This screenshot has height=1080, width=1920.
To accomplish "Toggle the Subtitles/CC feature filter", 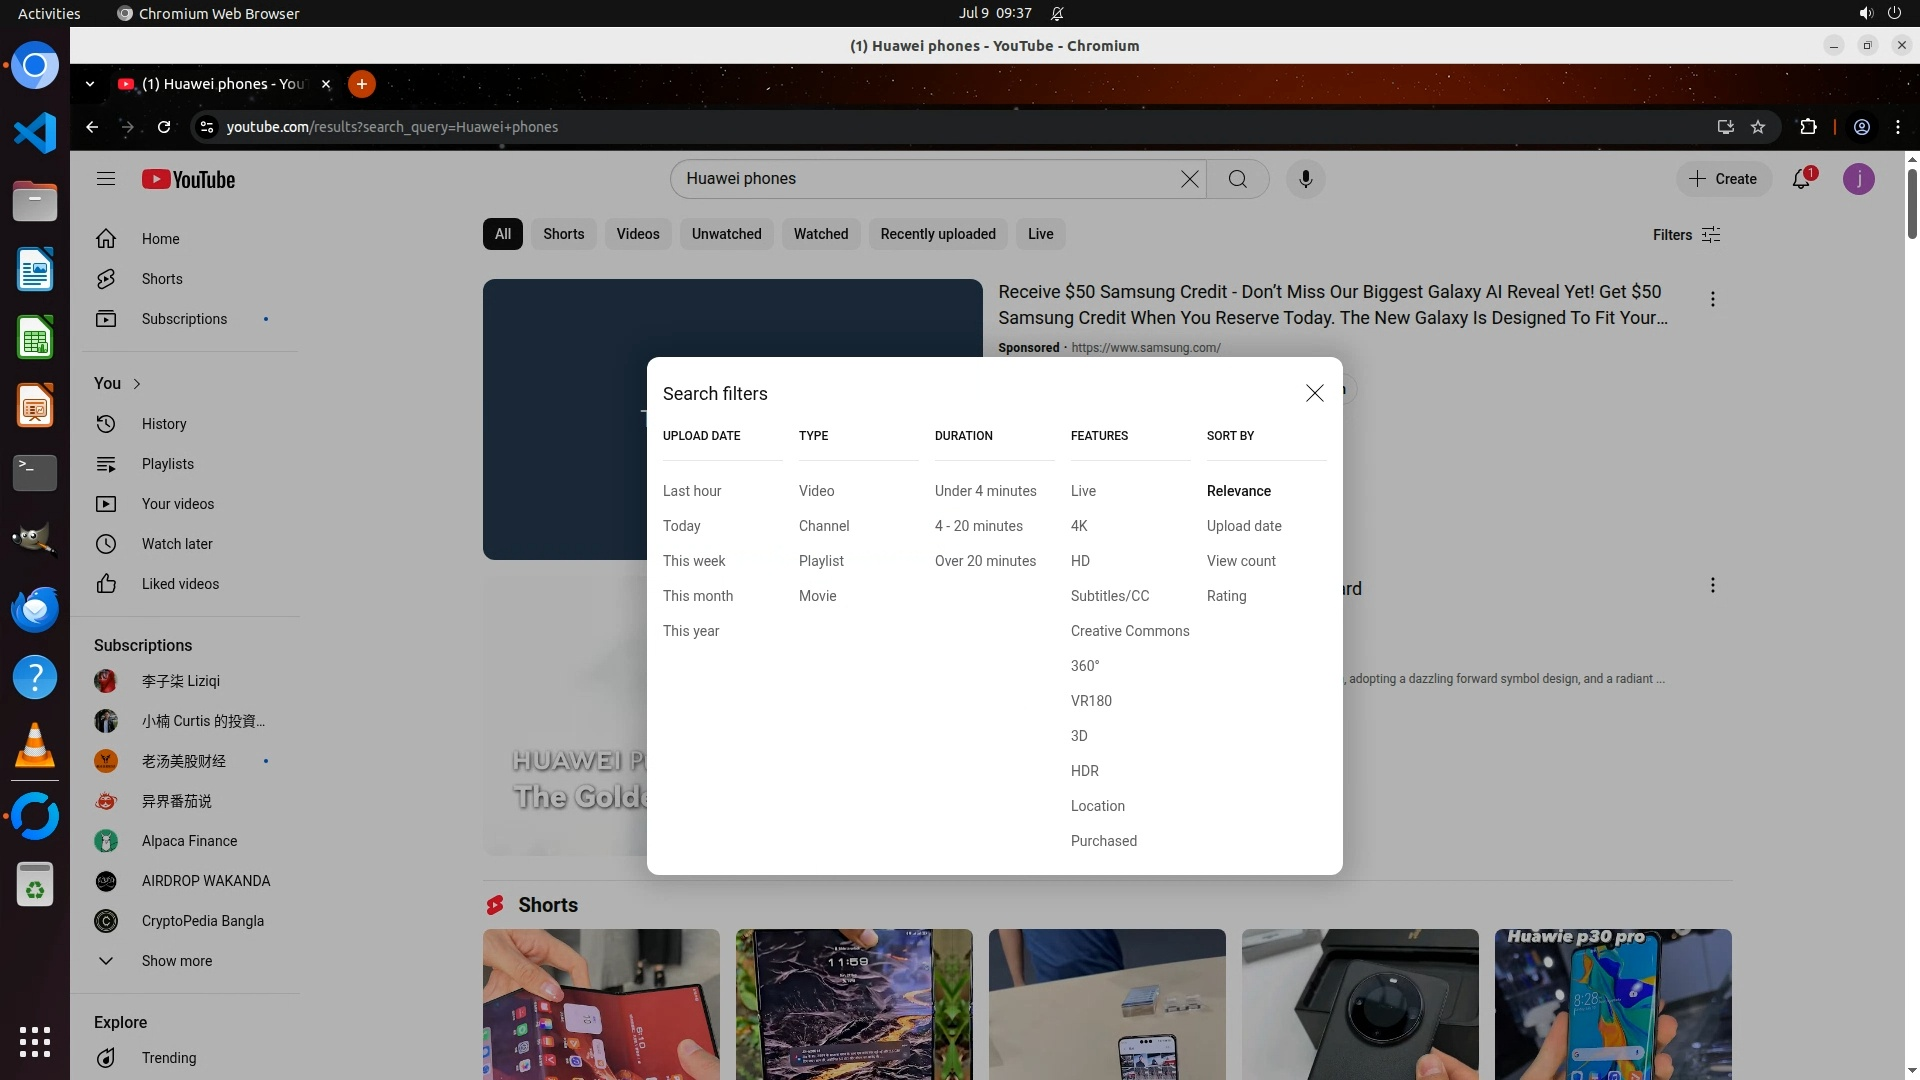I will [x=1109, y=596].
